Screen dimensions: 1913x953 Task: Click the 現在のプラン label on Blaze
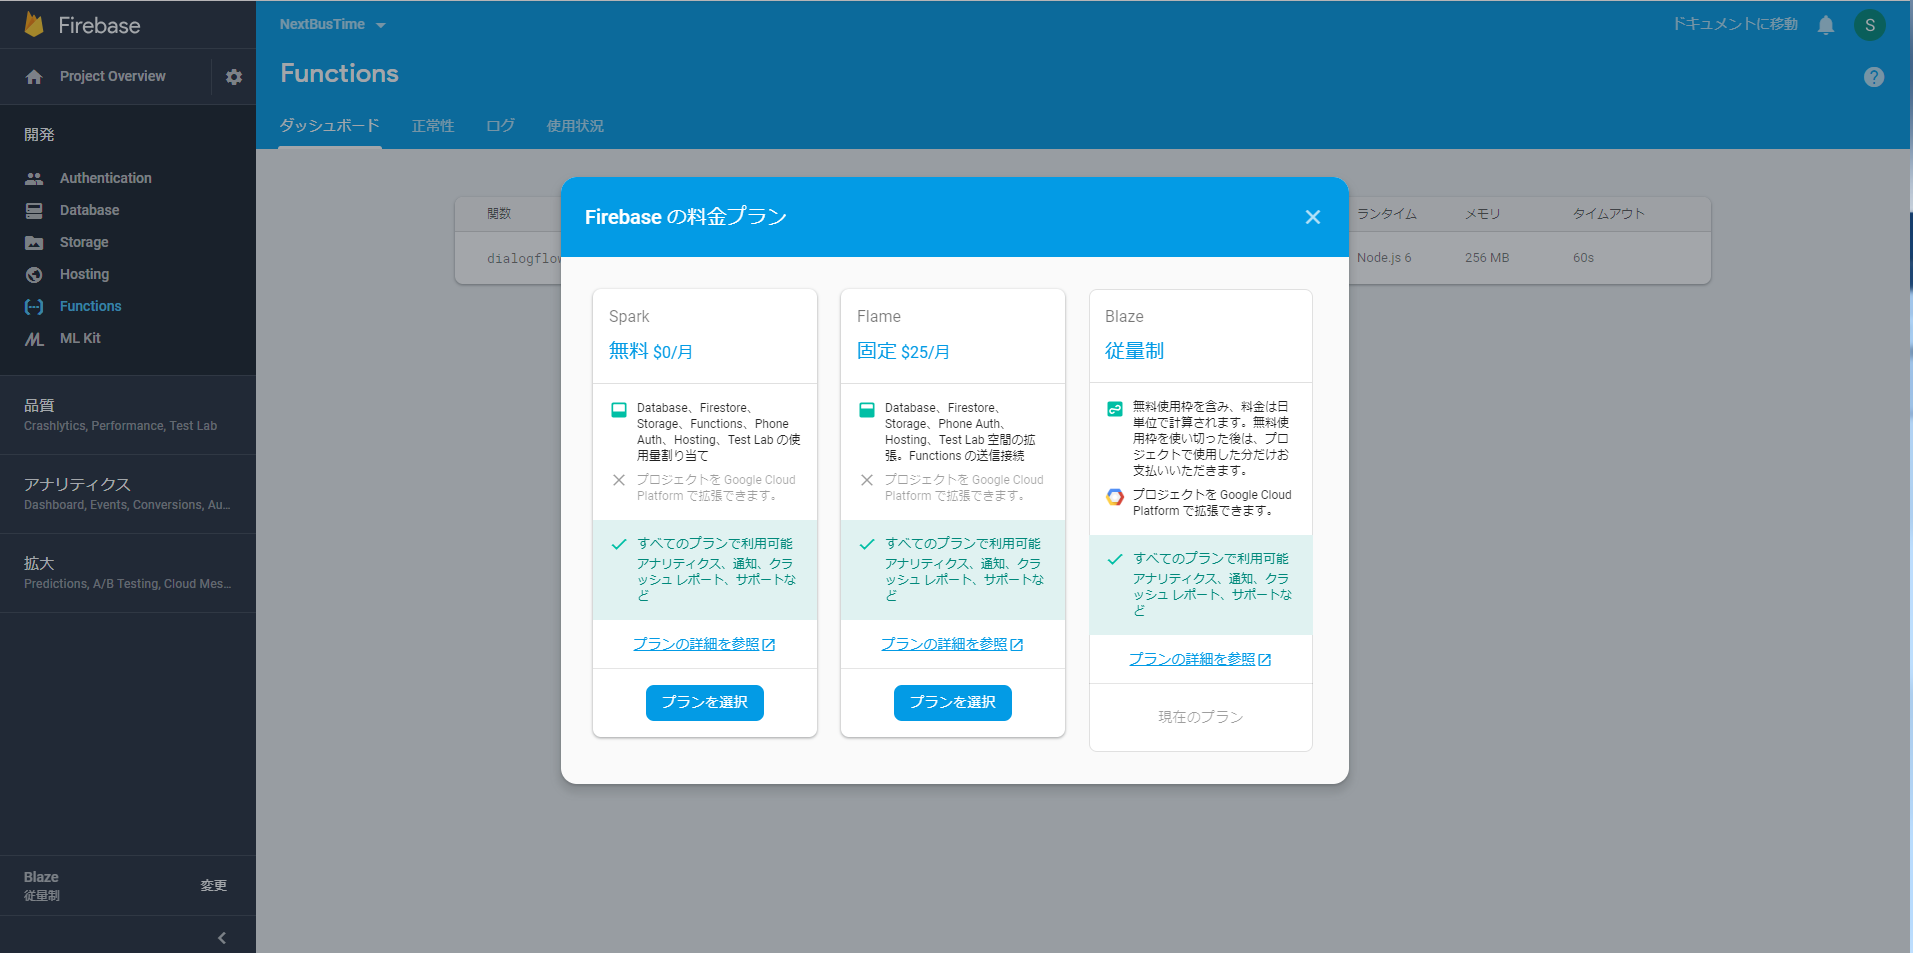tap(1201, 718)
